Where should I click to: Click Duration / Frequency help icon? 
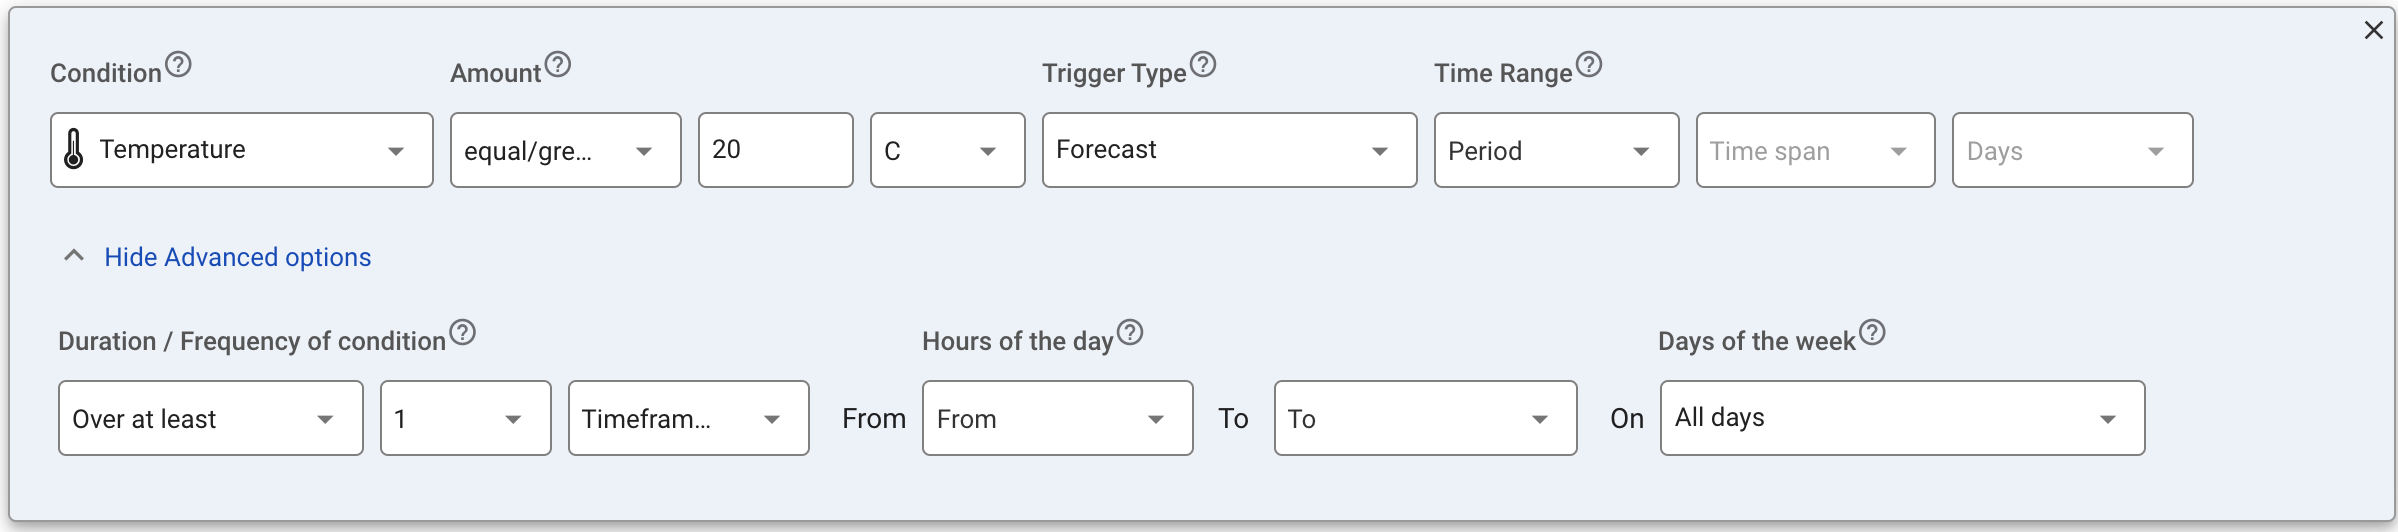[462, 333]
